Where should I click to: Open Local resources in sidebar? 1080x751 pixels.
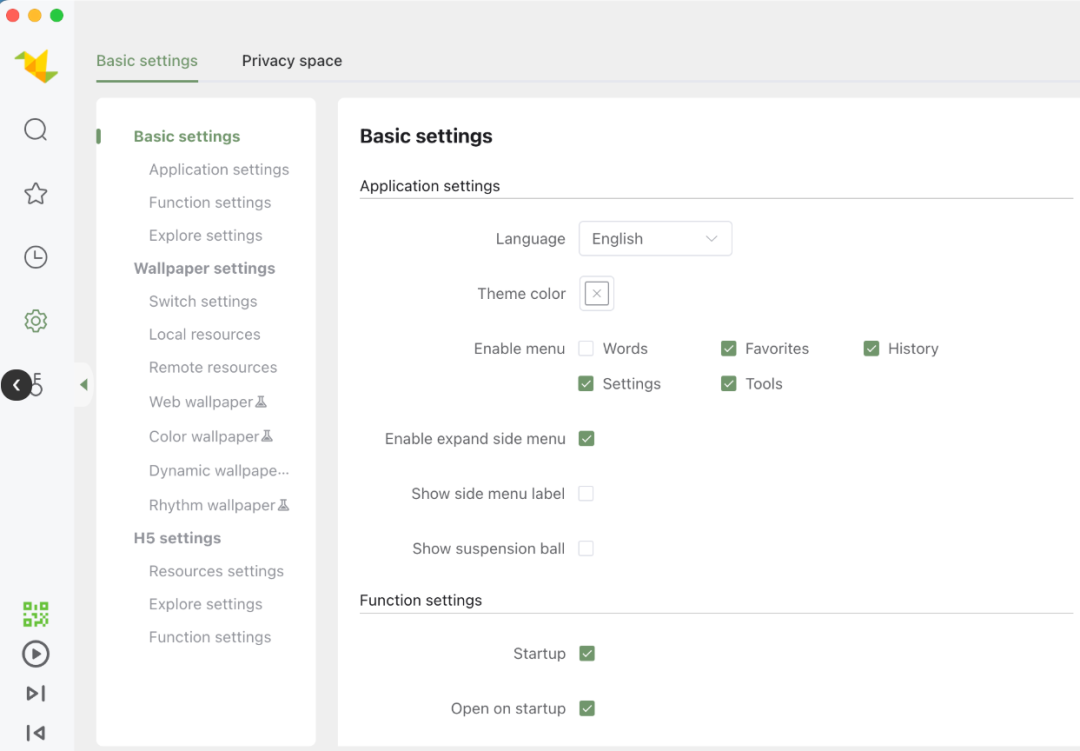(x=205, y=335)
